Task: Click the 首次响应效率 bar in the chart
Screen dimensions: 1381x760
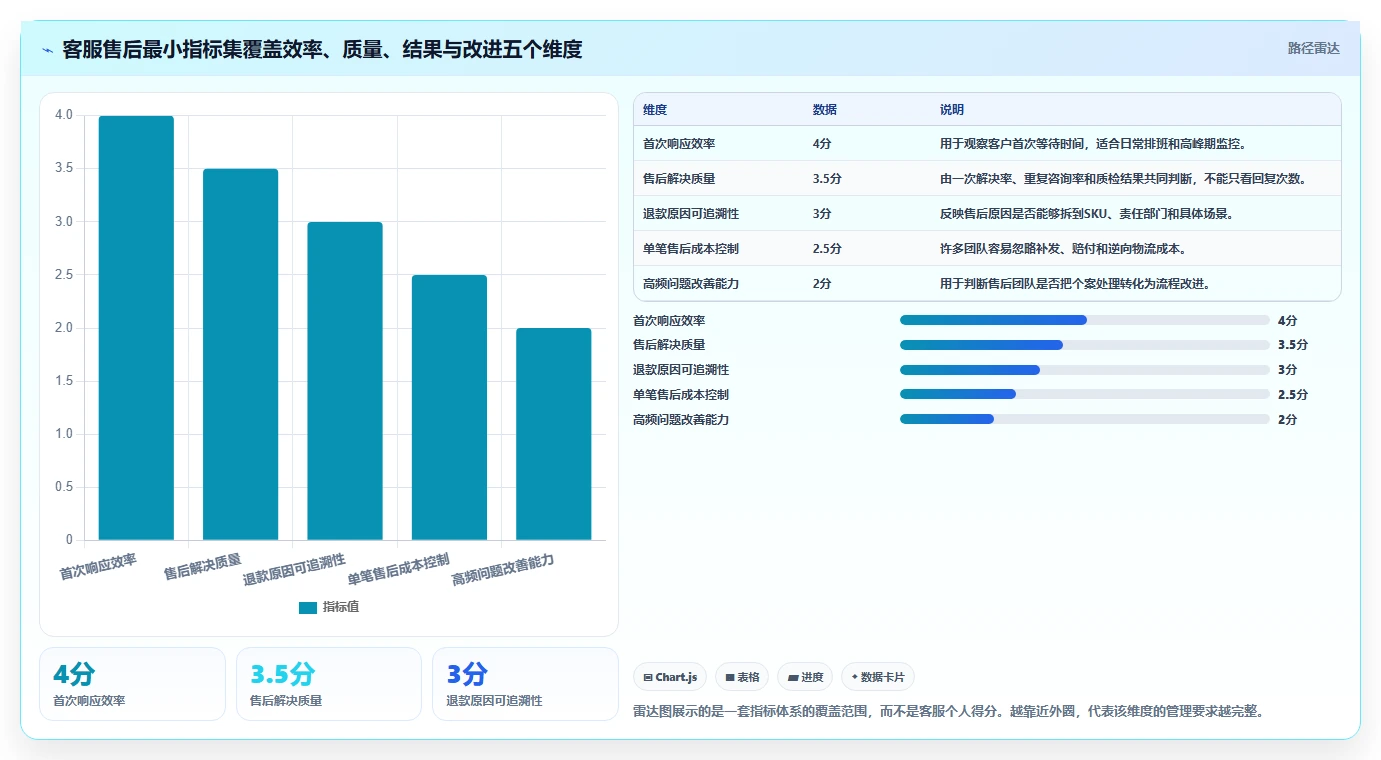Action: pyautogui.click(x=136, y=328)
